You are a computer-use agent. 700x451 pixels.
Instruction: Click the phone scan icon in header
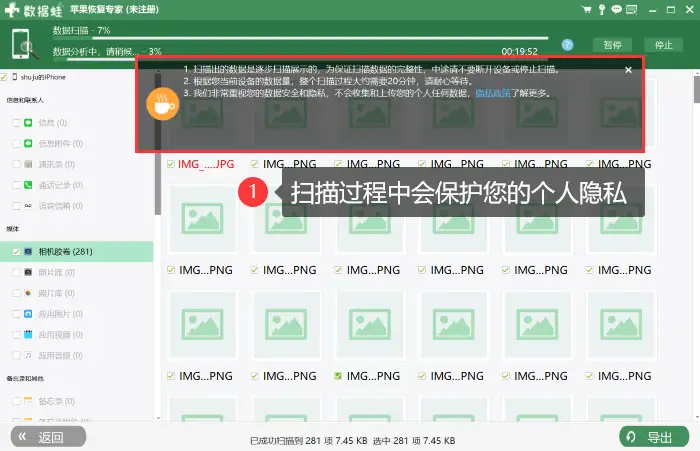pyautogui.click(x=25, y=44)
